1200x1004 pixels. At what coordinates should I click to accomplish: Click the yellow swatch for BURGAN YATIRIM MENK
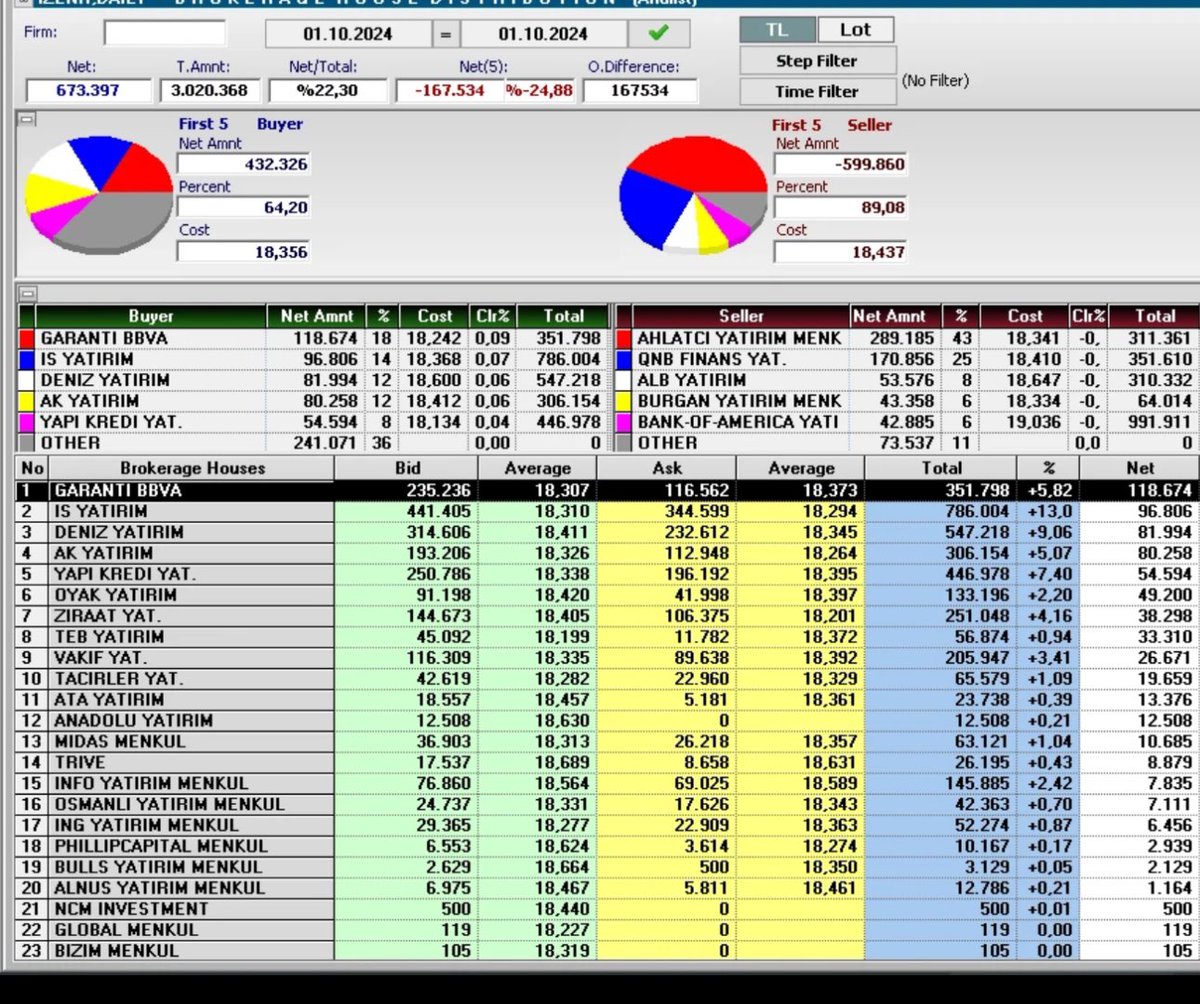(x=625, y=401)
